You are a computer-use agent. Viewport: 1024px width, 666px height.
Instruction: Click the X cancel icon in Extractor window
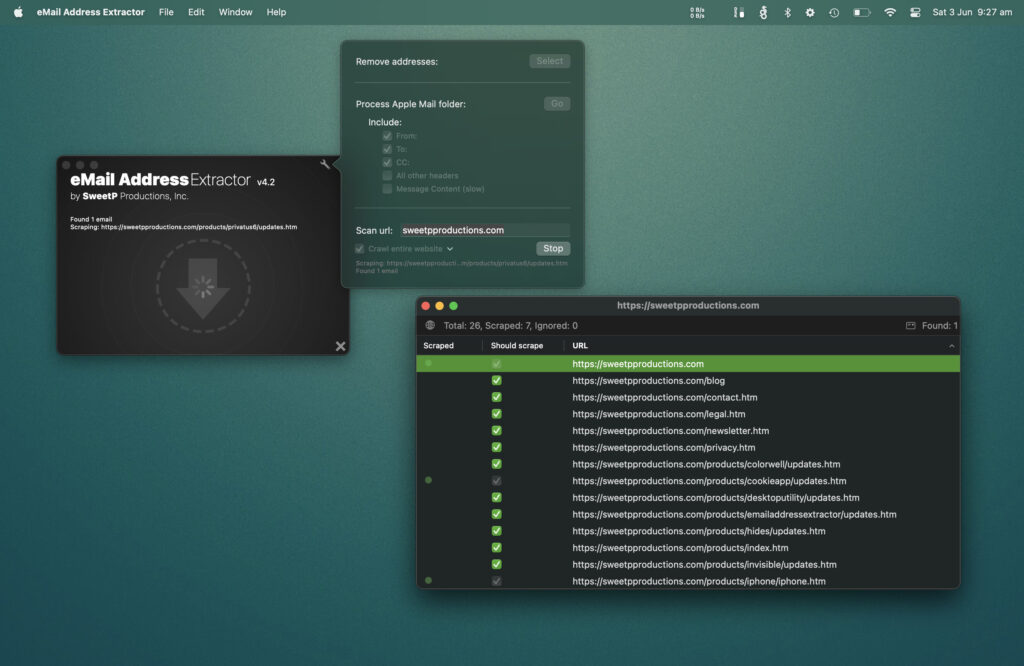click(340, 346)
